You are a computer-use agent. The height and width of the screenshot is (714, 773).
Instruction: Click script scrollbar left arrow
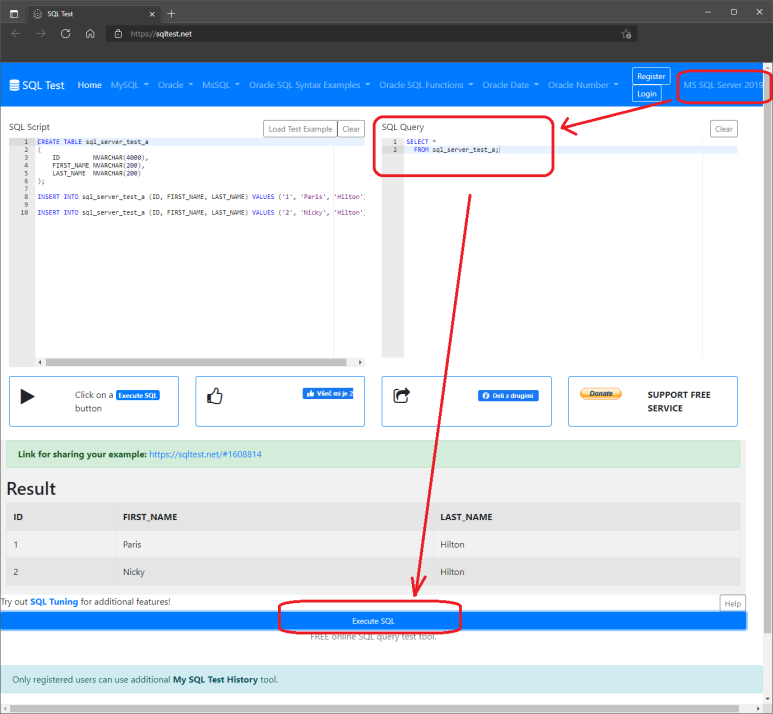[x=40, y=362]
